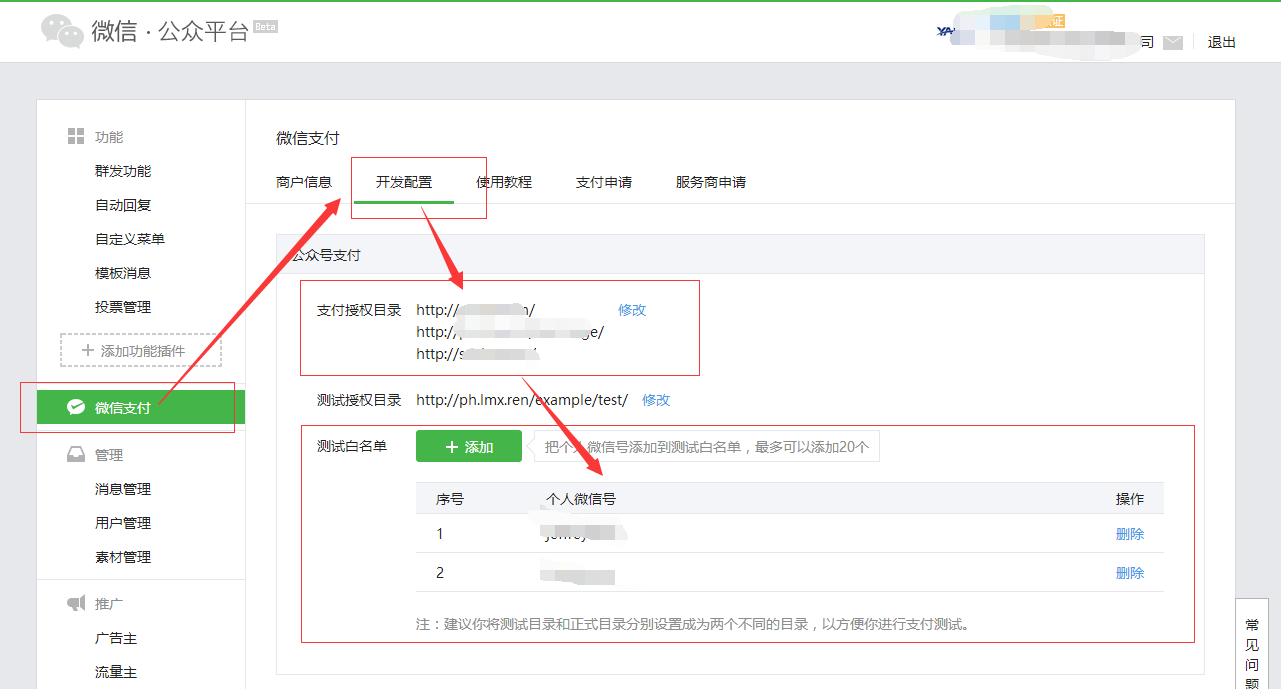Click the 公众号支付 section header
This screenshot has width=1281, height=689.
click(x=740, y=255)
